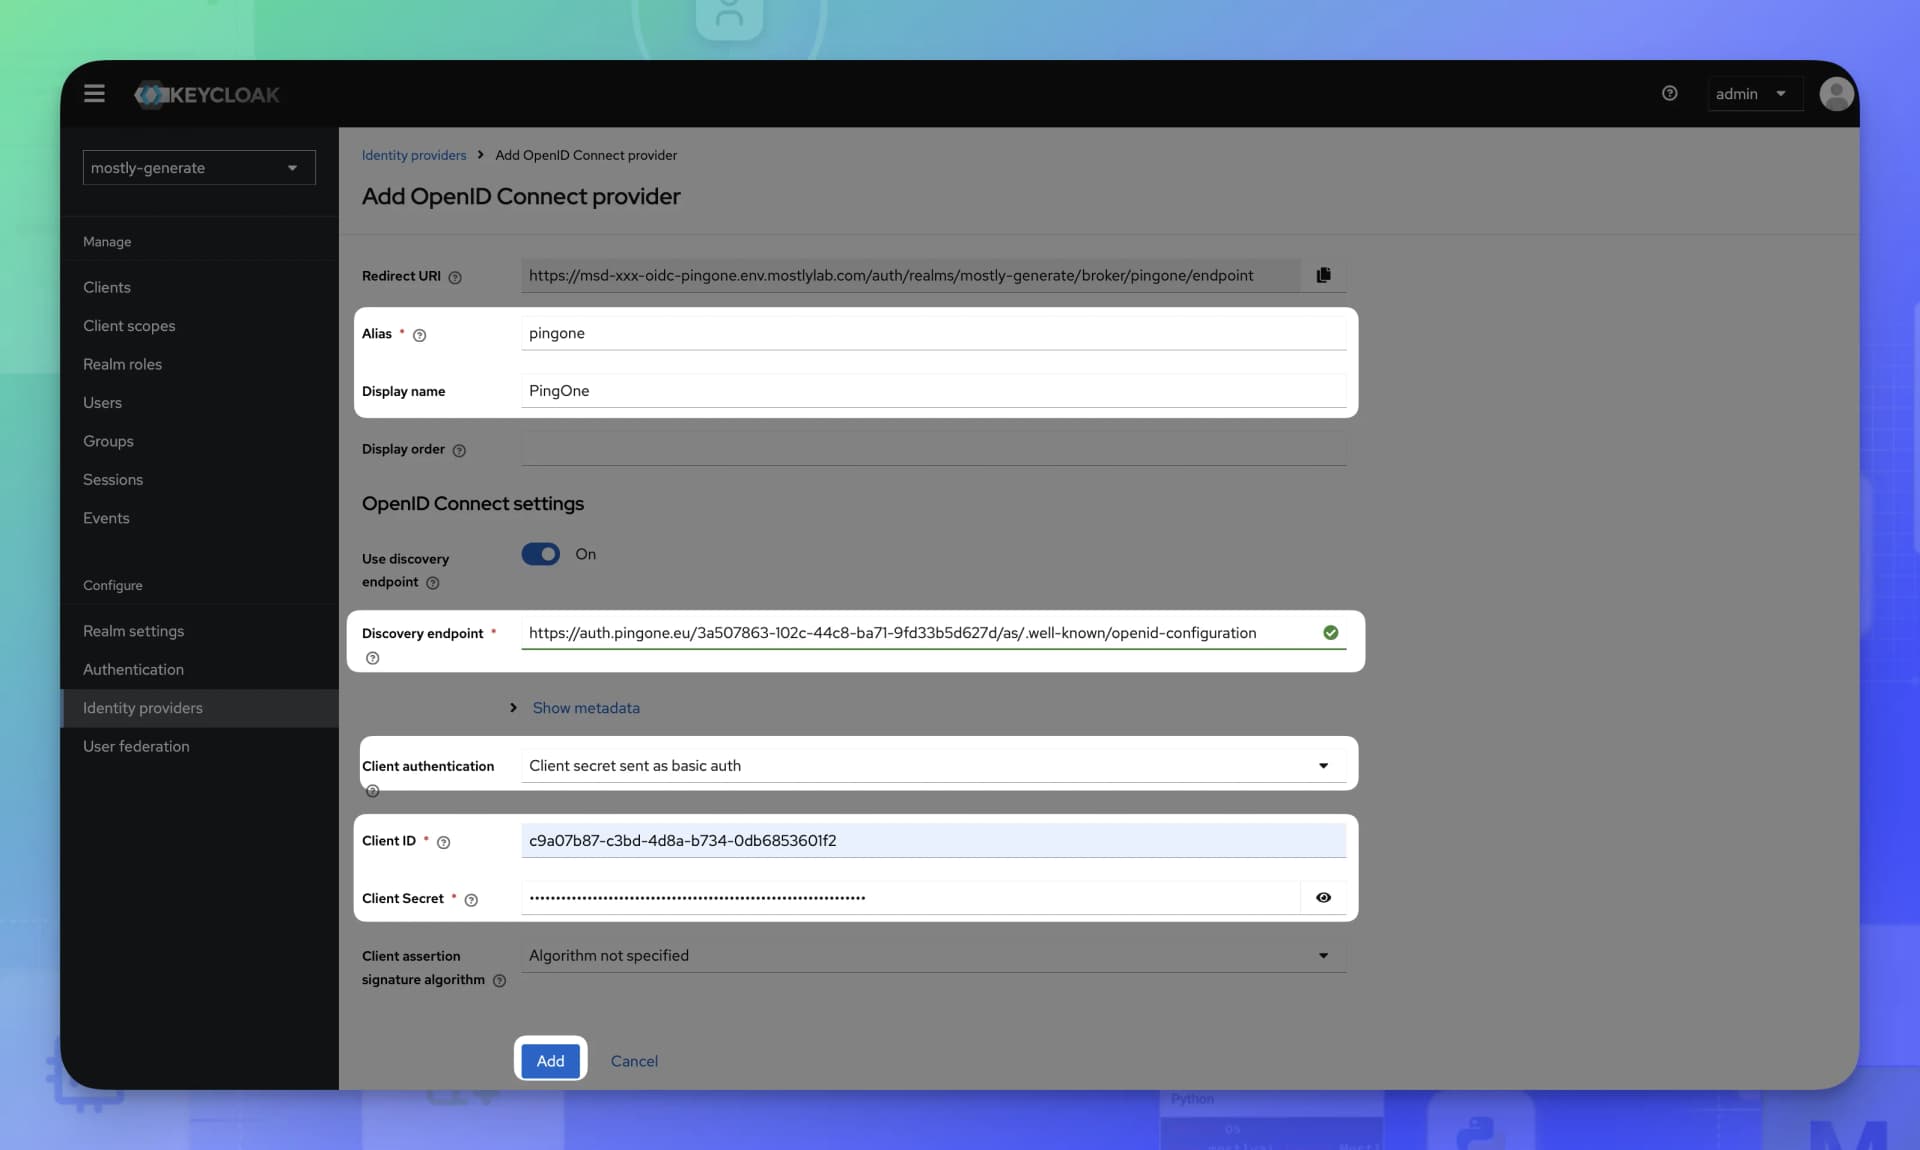Open the hamburger navigation menu
Viewport: 1920px width, 1150px height.
coord(94,93)
